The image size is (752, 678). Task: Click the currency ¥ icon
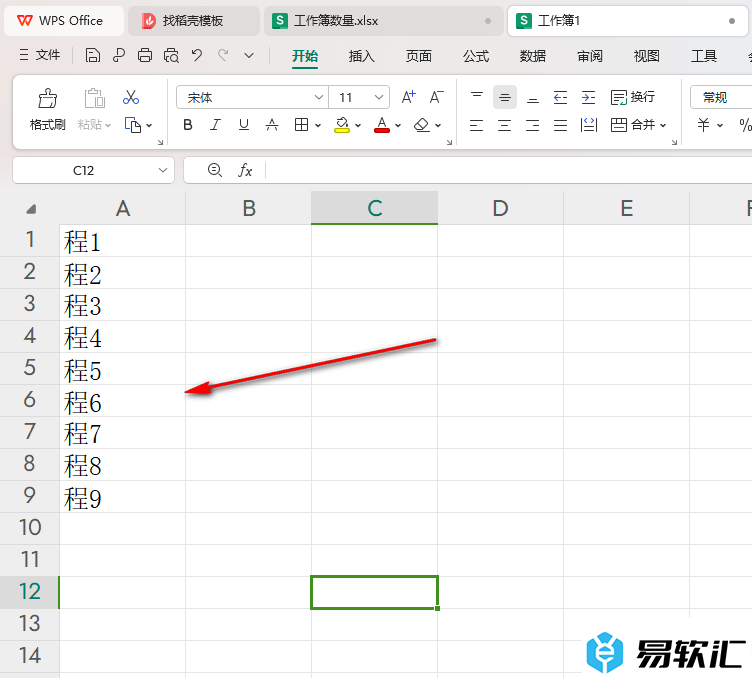point(703,125)
